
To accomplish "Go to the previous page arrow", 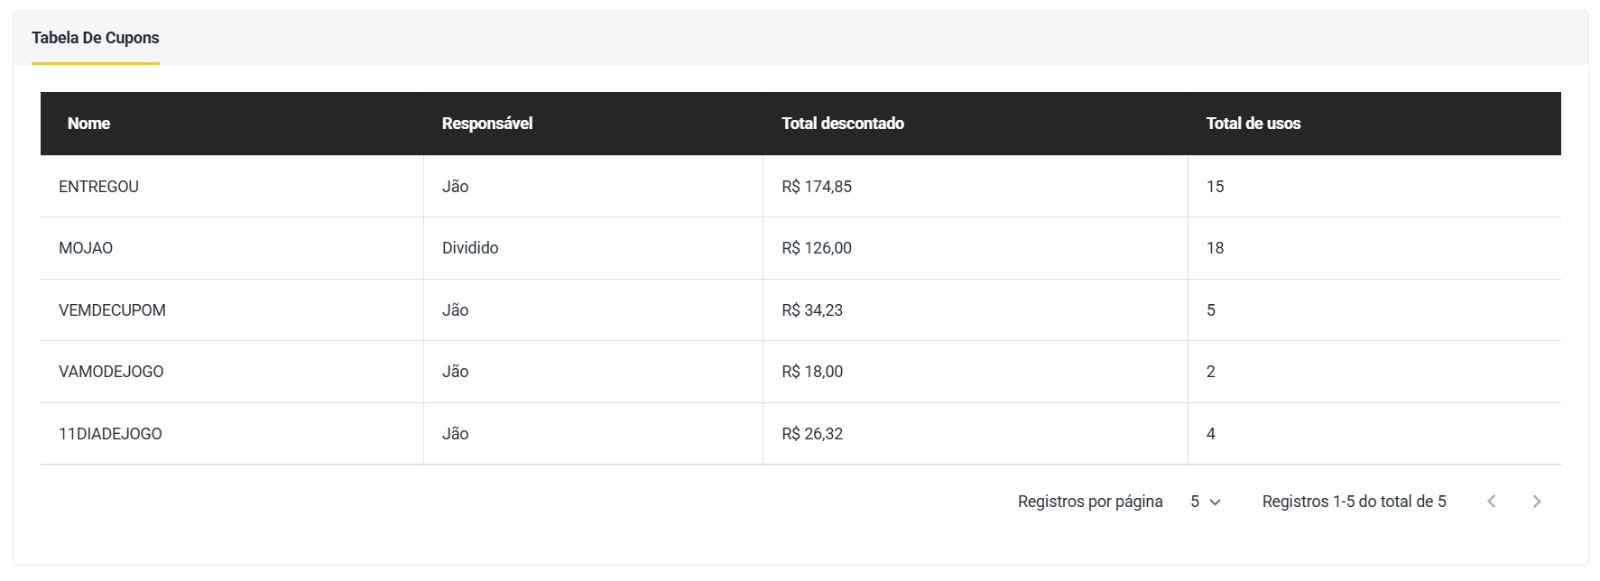I will [x=1491, y=502].
